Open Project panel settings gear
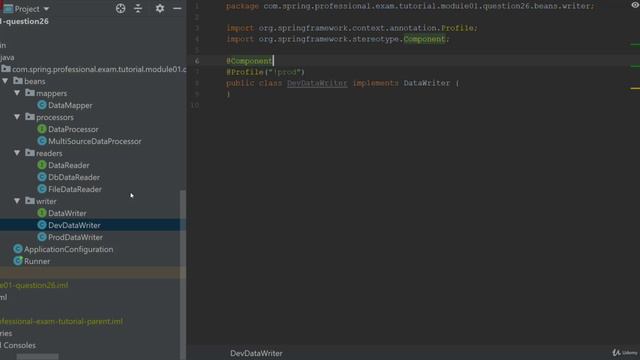 click(x=160, y=8)
